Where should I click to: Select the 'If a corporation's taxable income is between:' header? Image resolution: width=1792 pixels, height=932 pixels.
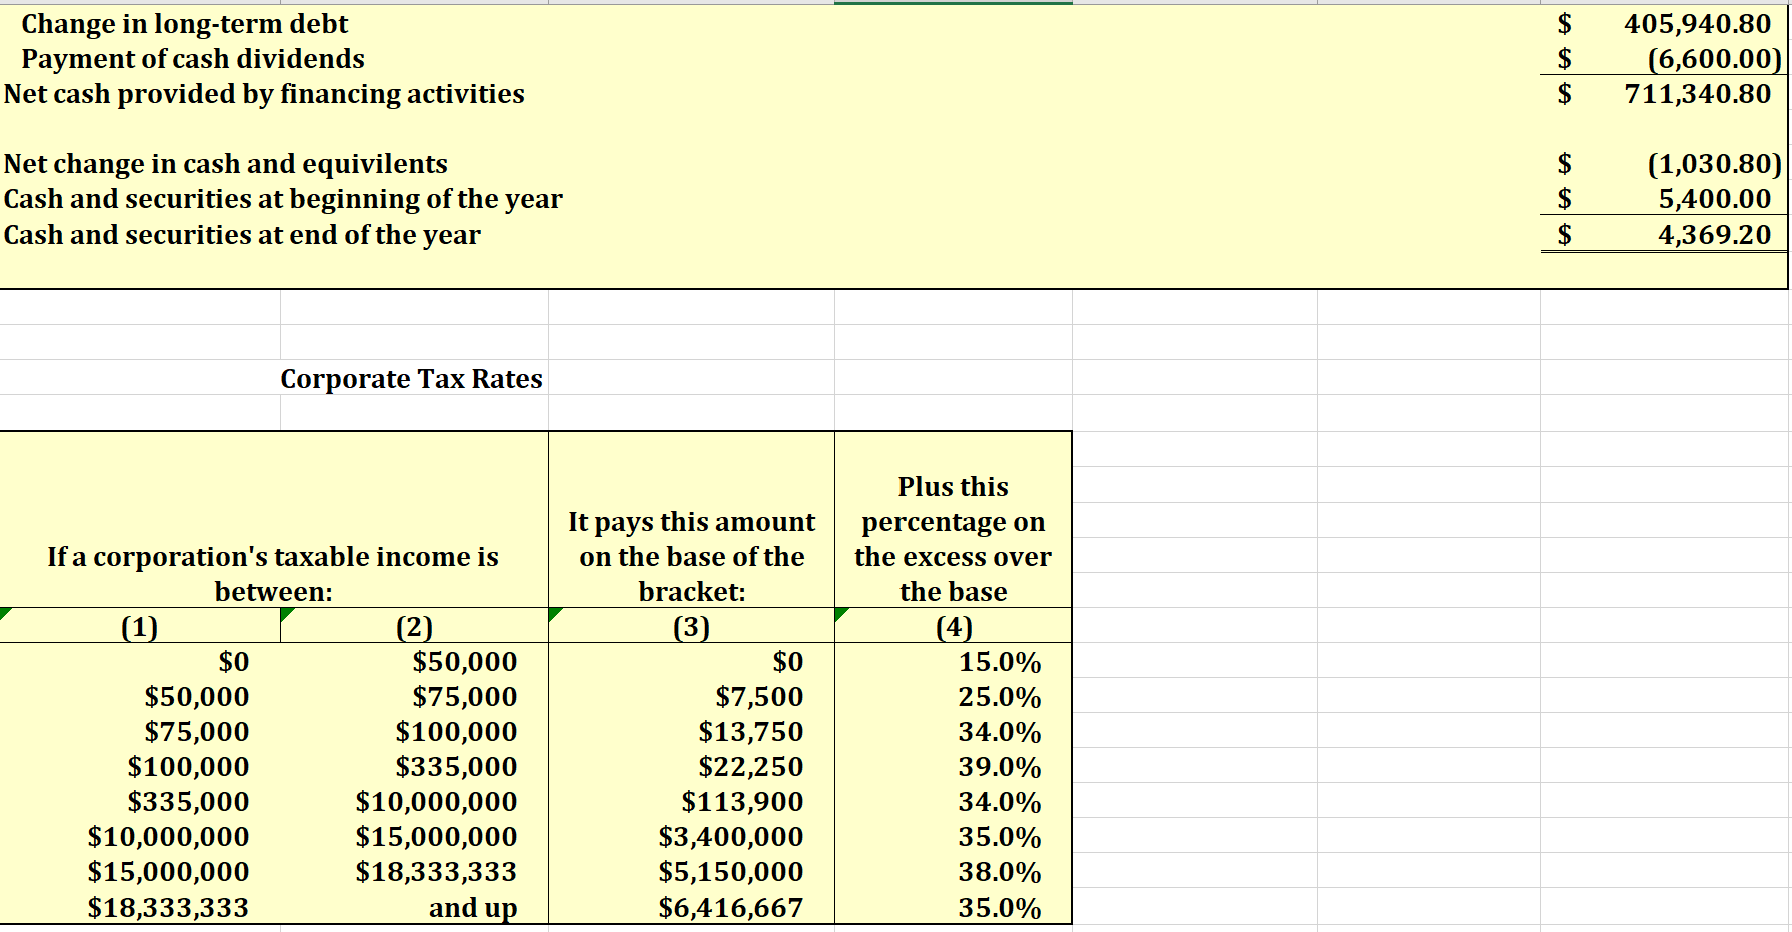tap(273, 574)
